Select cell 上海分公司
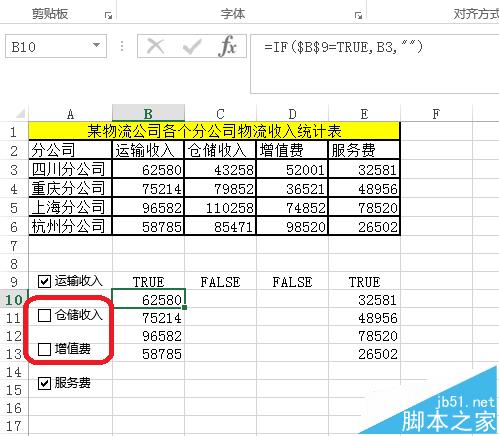This screenshot has height=436, width=499. pos(70,207)
